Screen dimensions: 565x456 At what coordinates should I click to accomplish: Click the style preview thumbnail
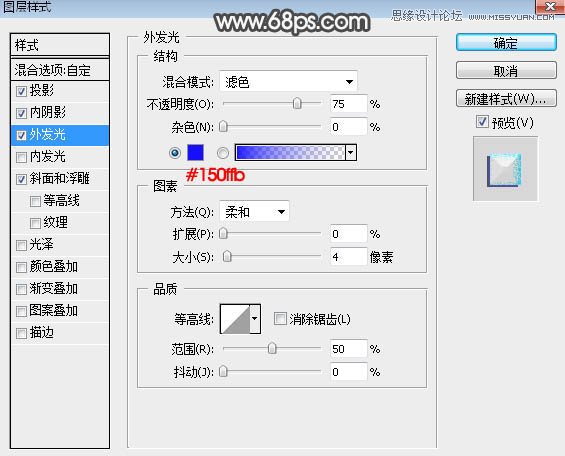(505, 169)
